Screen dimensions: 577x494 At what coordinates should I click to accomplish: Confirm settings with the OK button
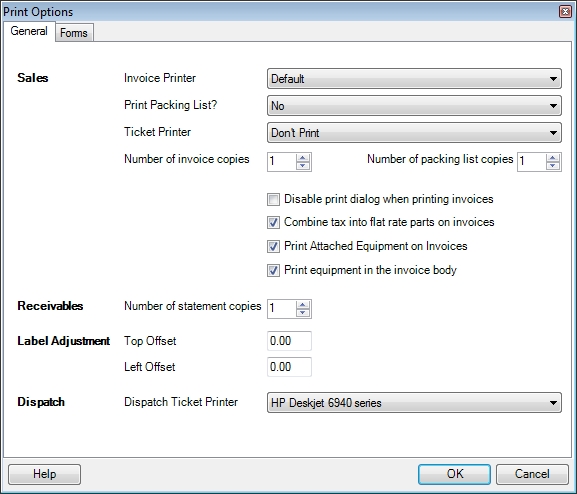pyautogui.click(x=454, y=474)
